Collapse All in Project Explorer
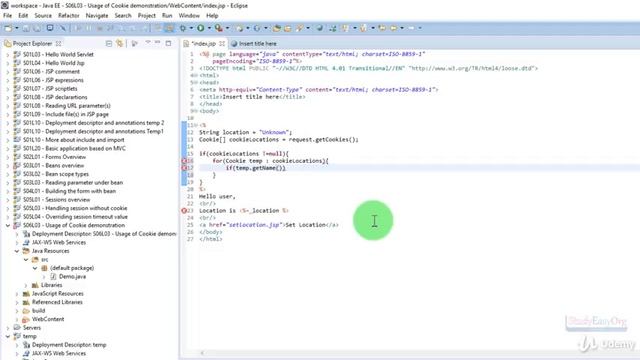 [x=109, y=43]
